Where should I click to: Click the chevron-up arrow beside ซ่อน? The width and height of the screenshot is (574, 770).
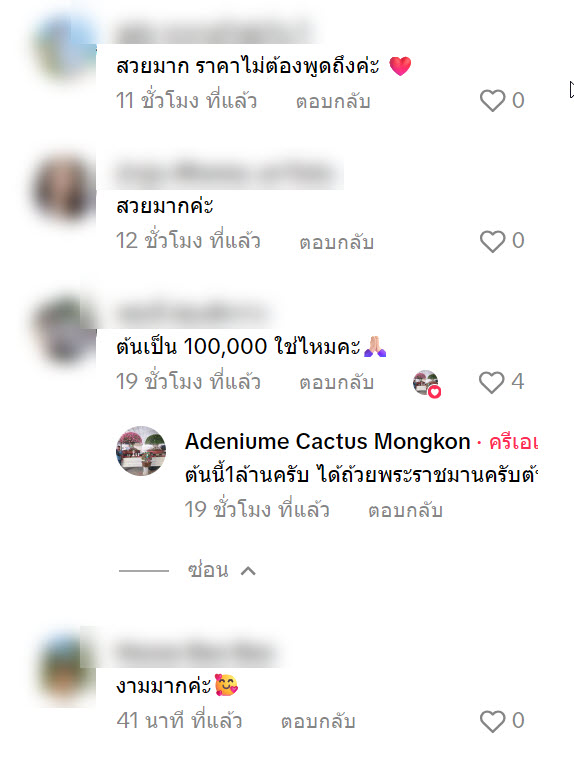[248, 571]
